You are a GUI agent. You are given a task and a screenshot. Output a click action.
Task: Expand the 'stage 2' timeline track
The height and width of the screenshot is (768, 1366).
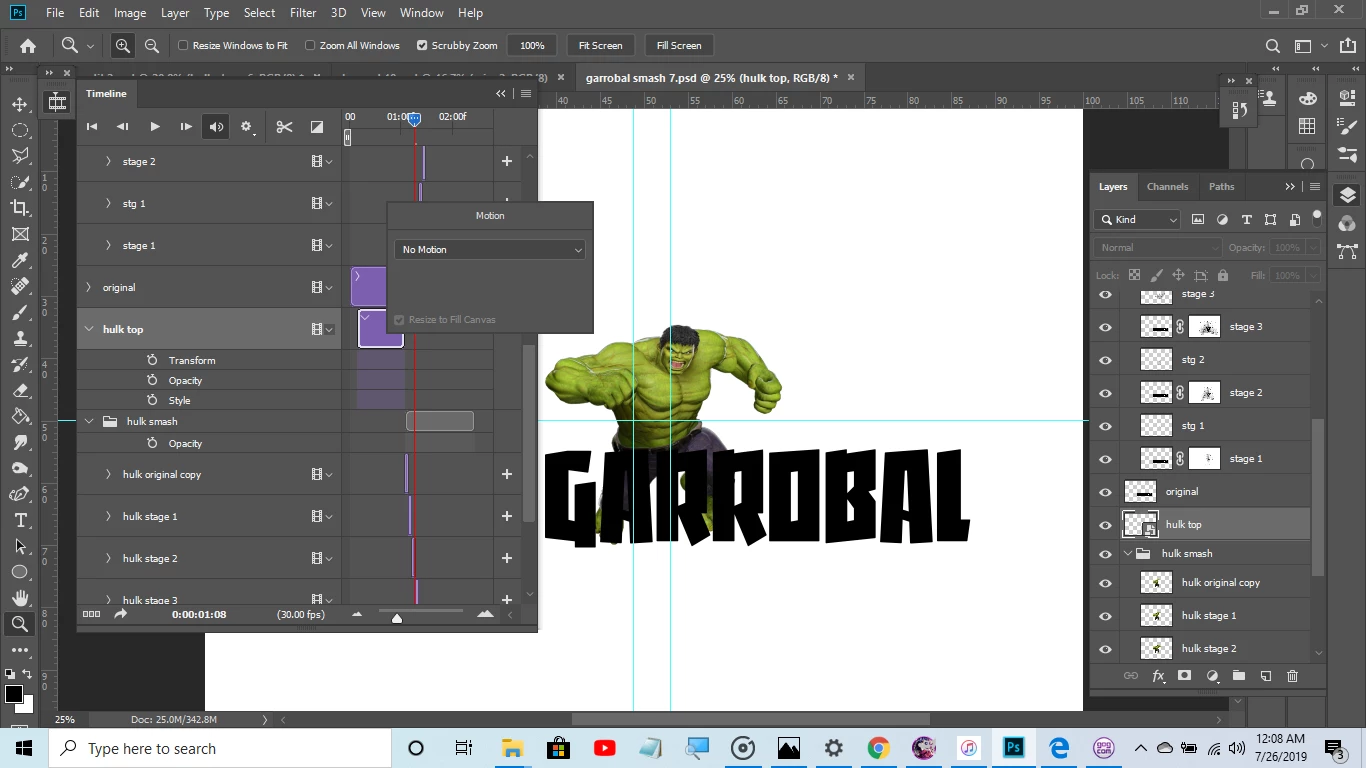pos(108,161)
